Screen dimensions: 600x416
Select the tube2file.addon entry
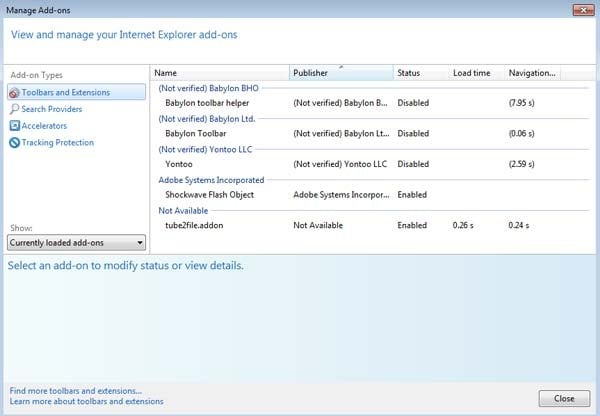click(369, 225)
